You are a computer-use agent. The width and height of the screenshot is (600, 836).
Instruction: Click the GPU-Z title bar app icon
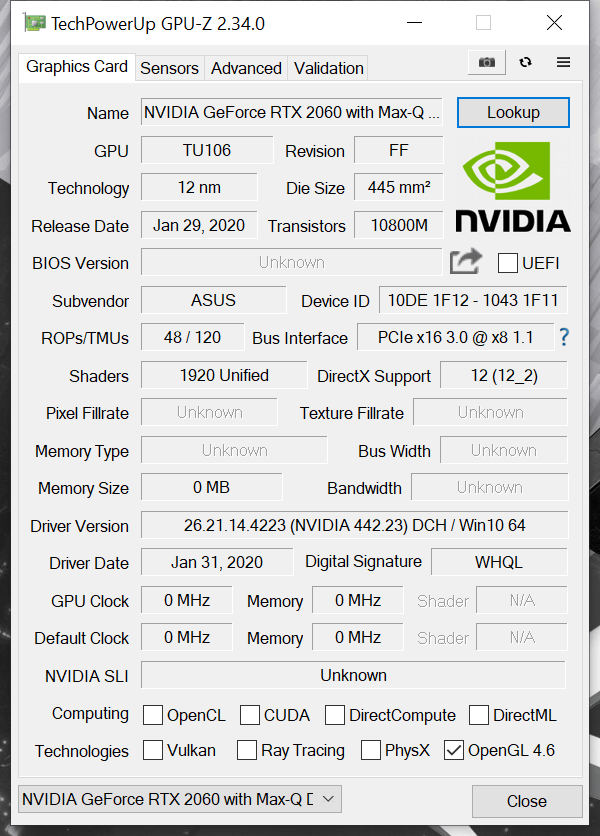34,23
